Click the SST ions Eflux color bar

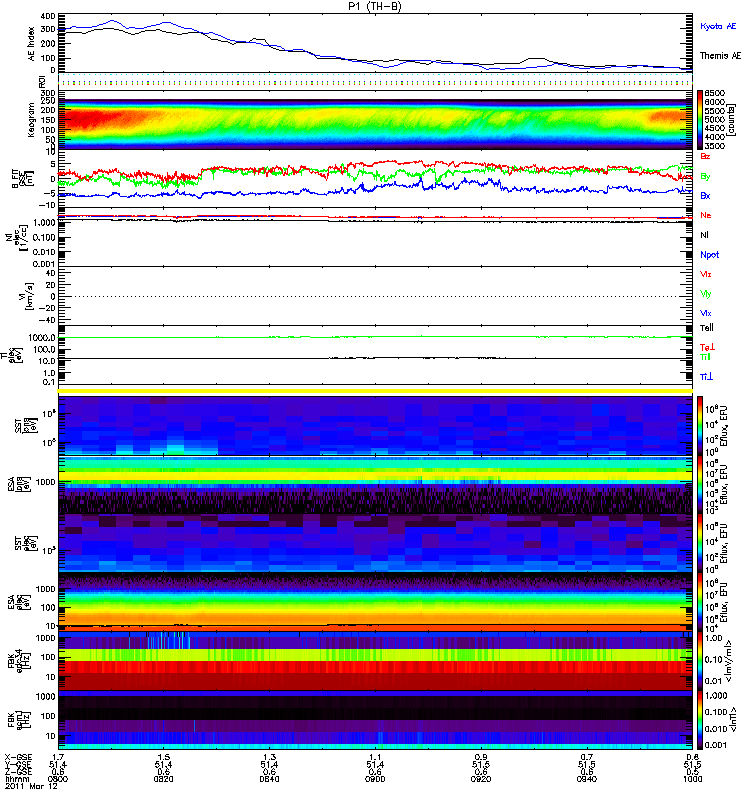click(x=701, y=425)
